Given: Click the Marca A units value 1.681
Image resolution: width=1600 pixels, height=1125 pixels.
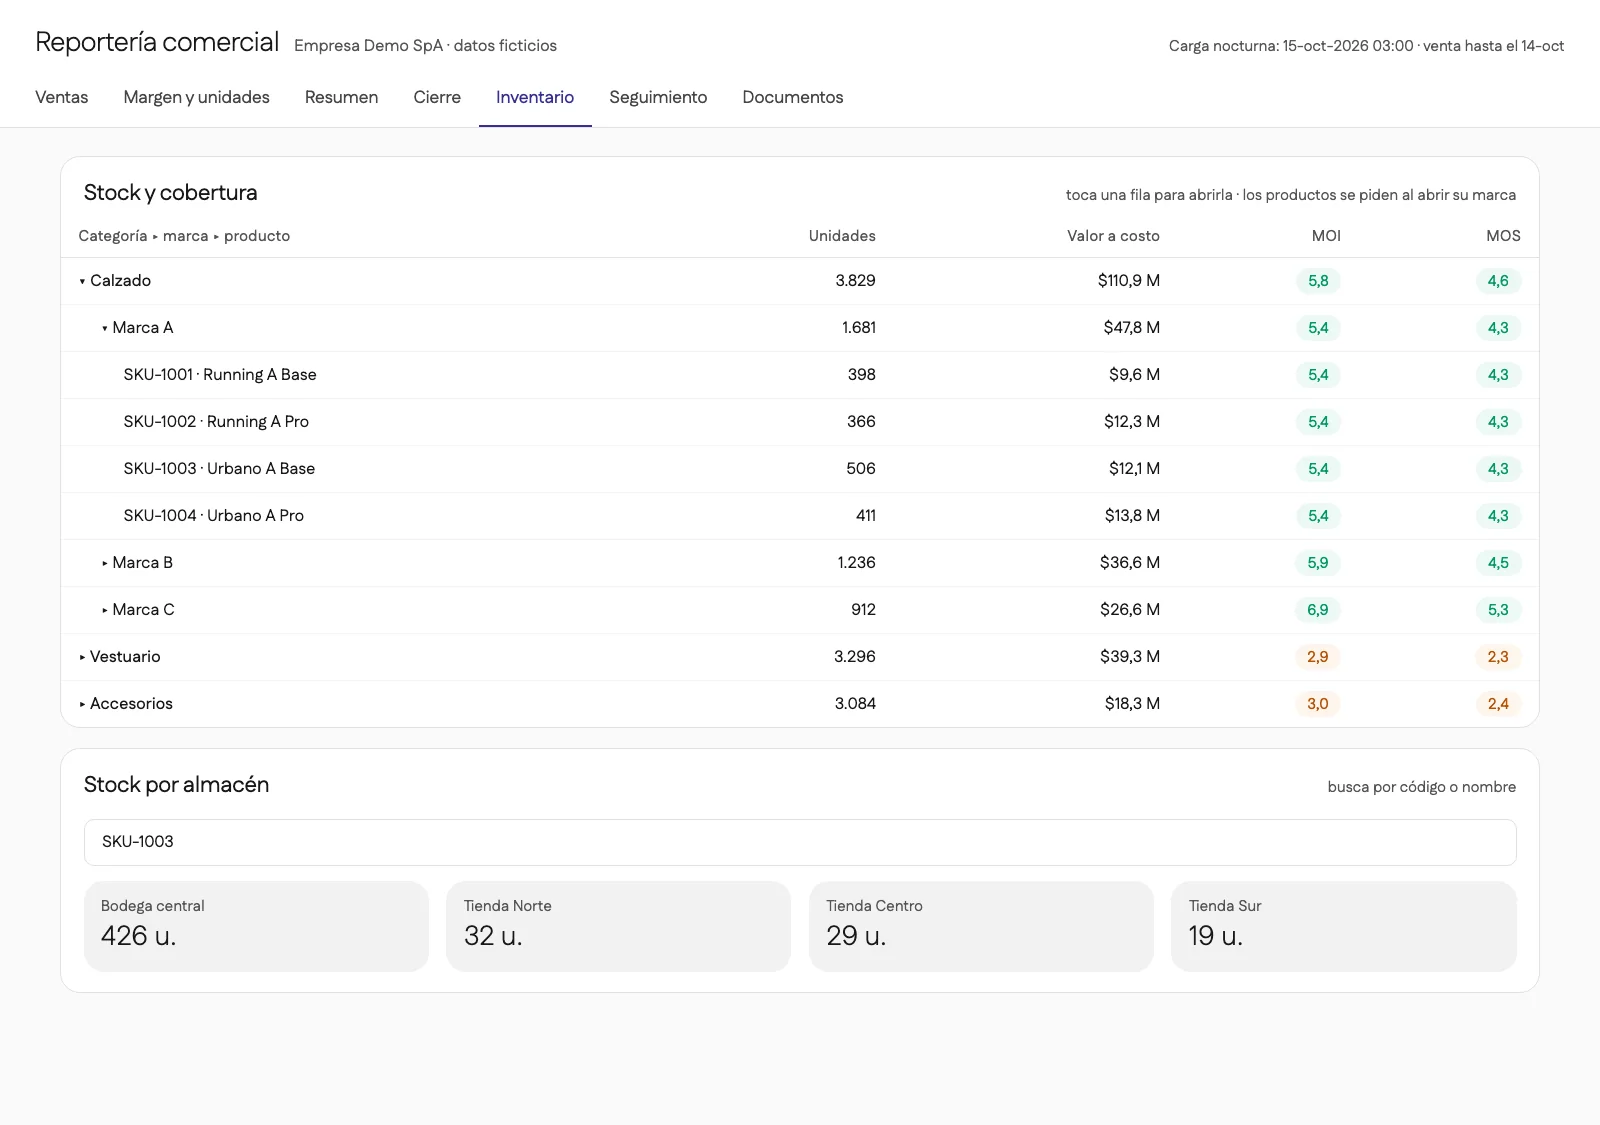Looking at the screenshot, I should [x=859, y=328].
